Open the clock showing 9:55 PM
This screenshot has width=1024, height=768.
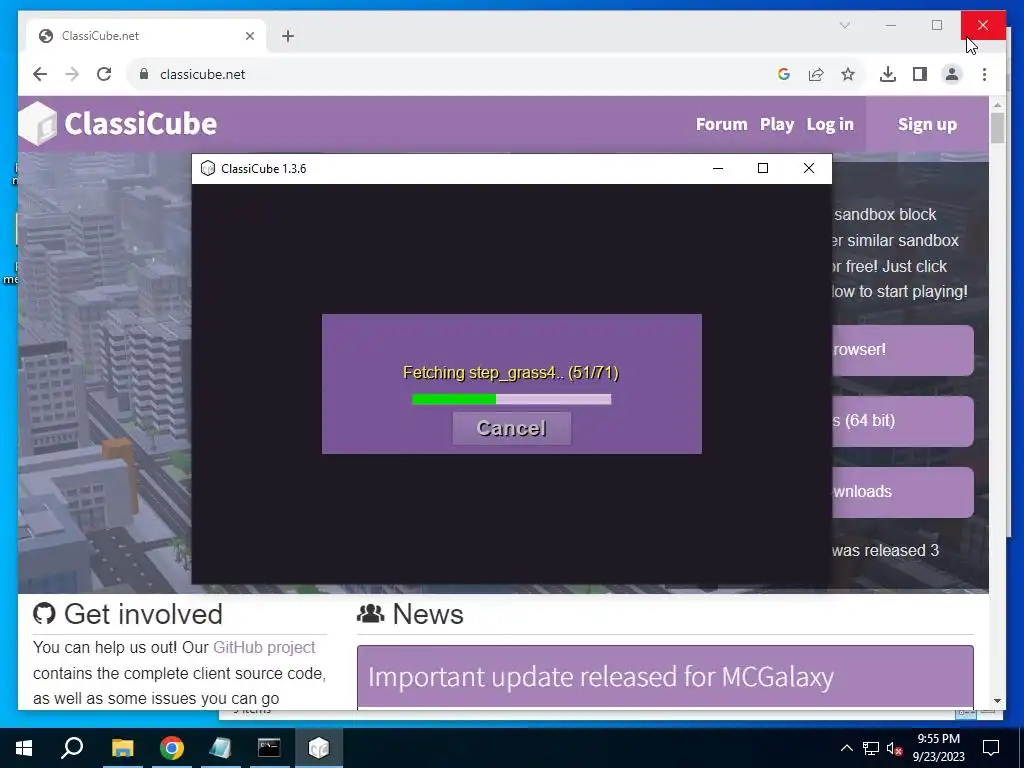[x=938, y=748]
